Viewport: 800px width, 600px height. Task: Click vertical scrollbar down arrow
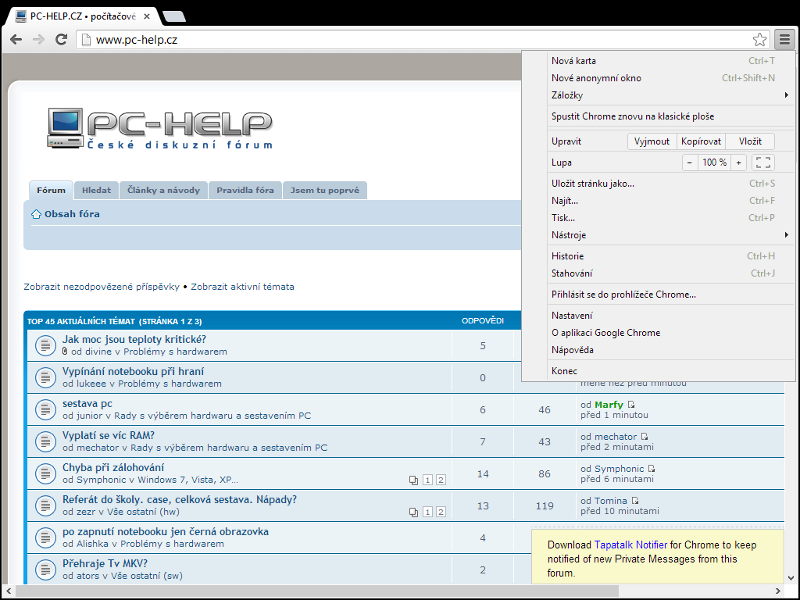[791, 578]
